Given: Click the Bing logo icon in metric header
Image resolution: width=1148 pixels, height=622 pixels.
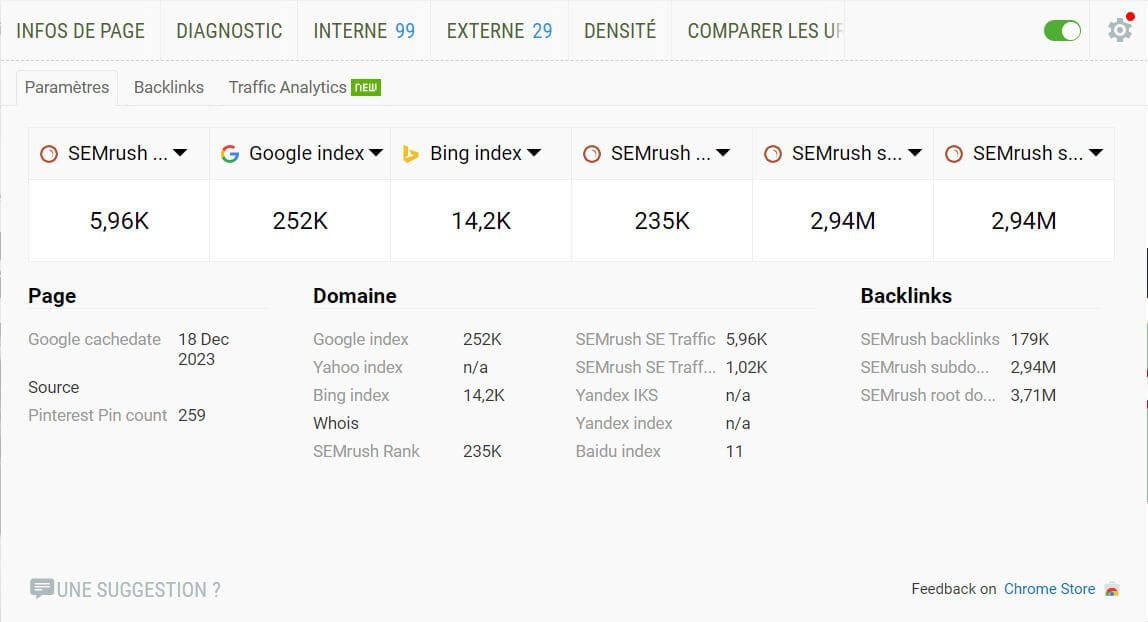Looking at the screenshot, I should 411,154.
